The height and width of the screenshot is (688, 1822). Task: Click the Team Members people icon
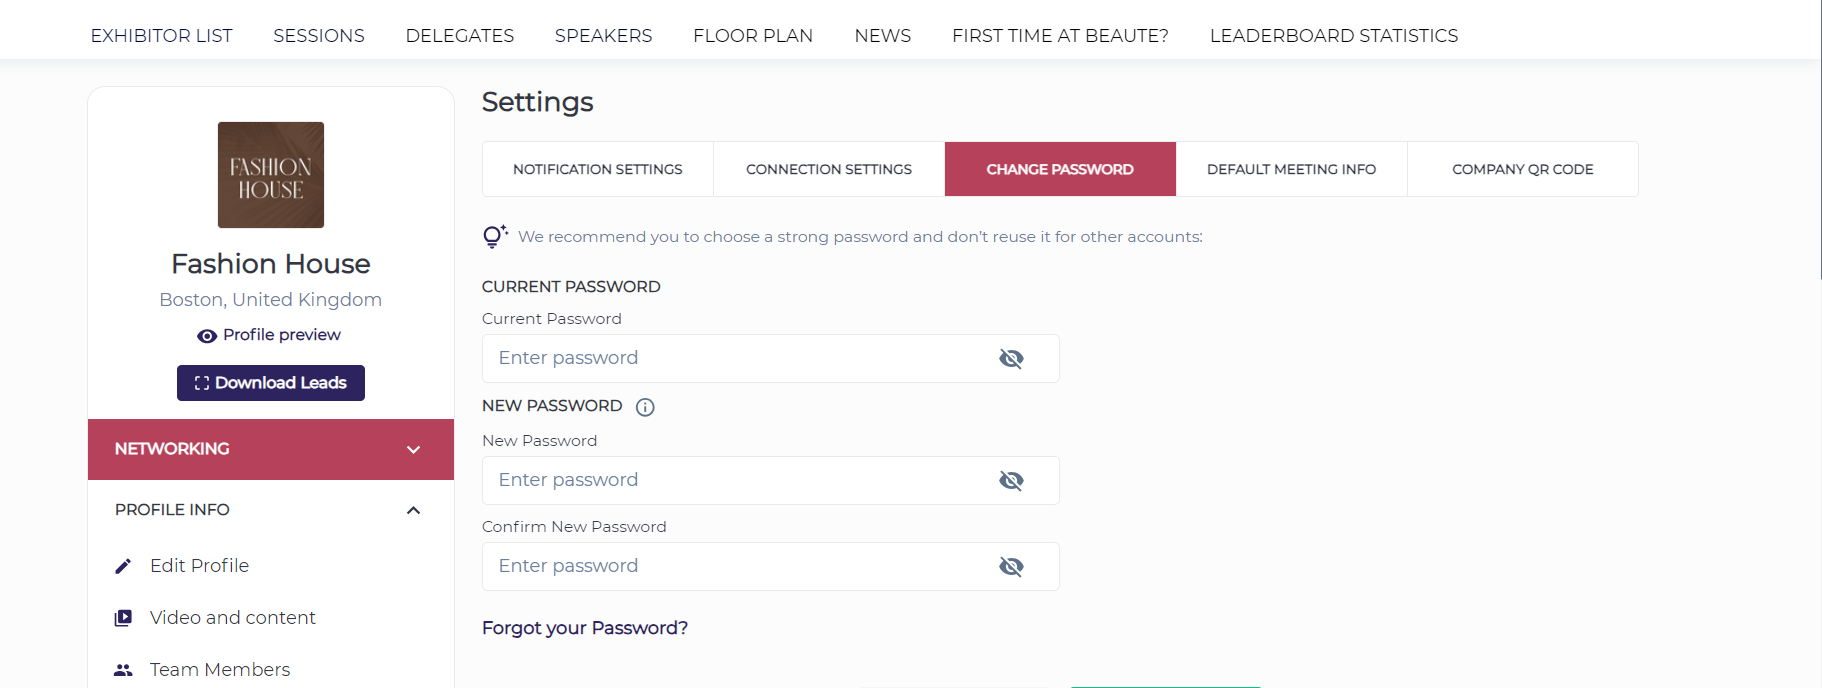coord(123,670)
